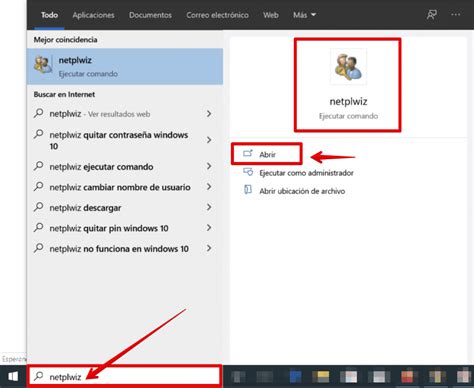
Task: Click the Buscar en Internet heading
Action: 64,94
